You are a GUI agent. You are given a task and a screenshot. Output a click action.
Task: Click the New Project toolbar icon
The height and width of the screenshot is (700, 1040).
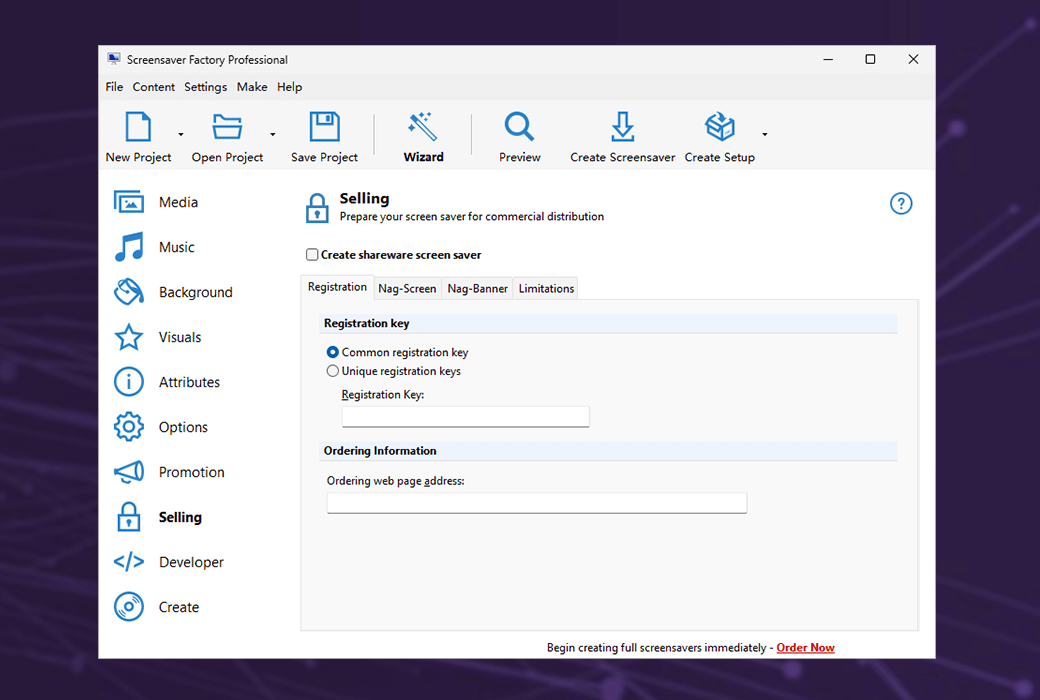138,126
